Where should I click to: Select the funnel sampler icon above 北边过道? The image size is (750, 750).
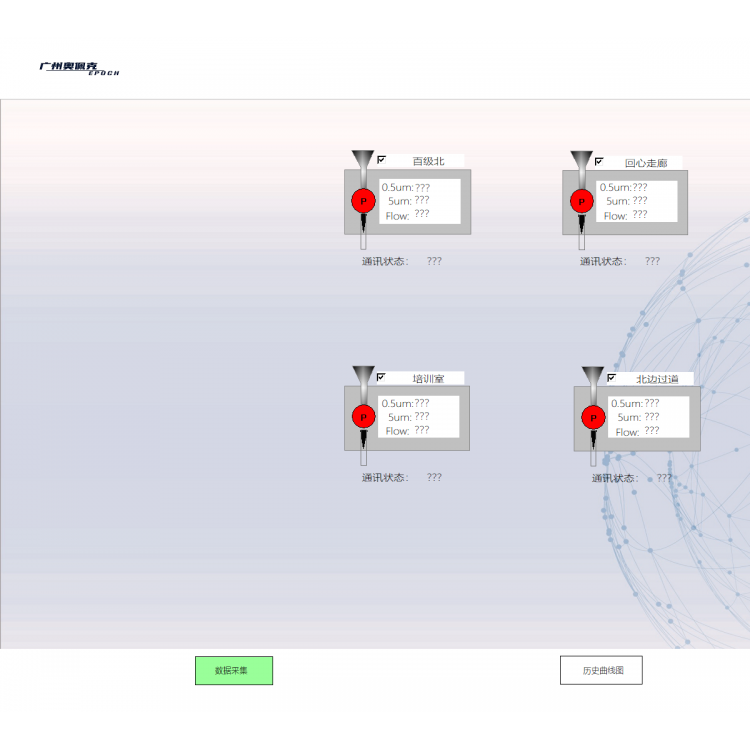(593, 377)
